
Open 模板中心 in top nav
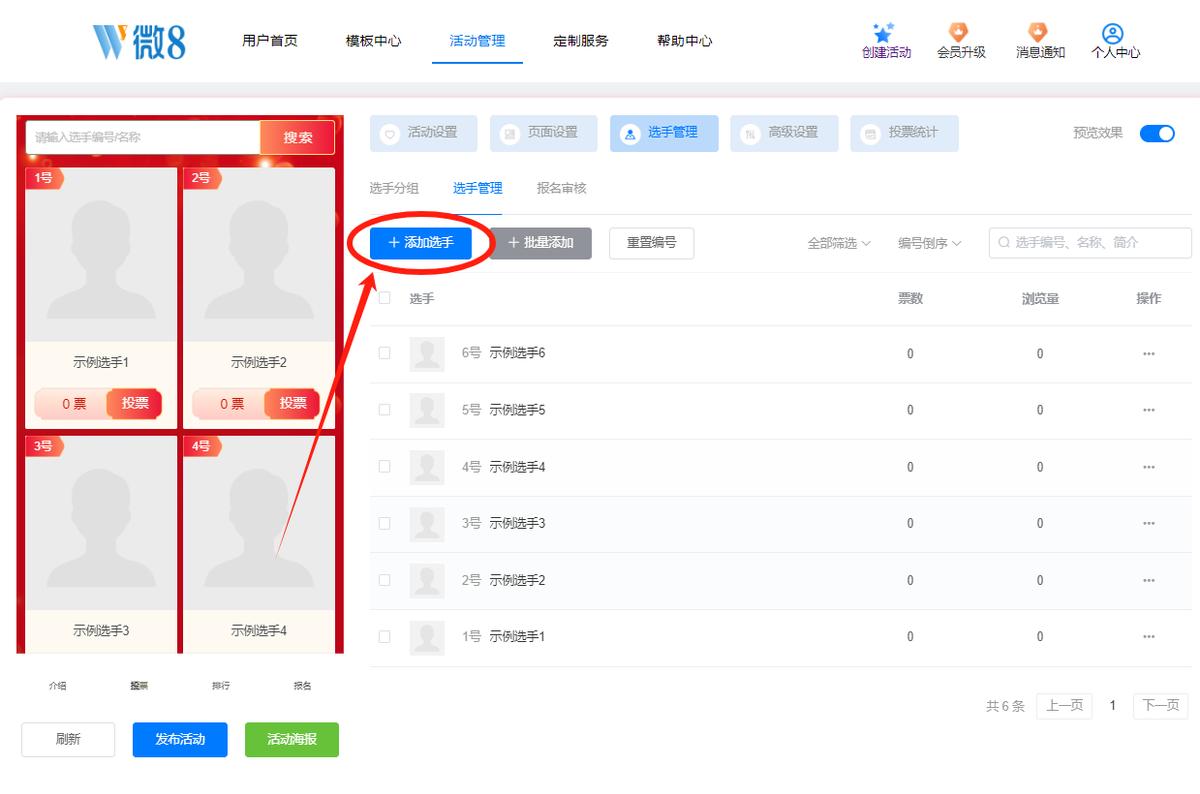click(374, 41)
